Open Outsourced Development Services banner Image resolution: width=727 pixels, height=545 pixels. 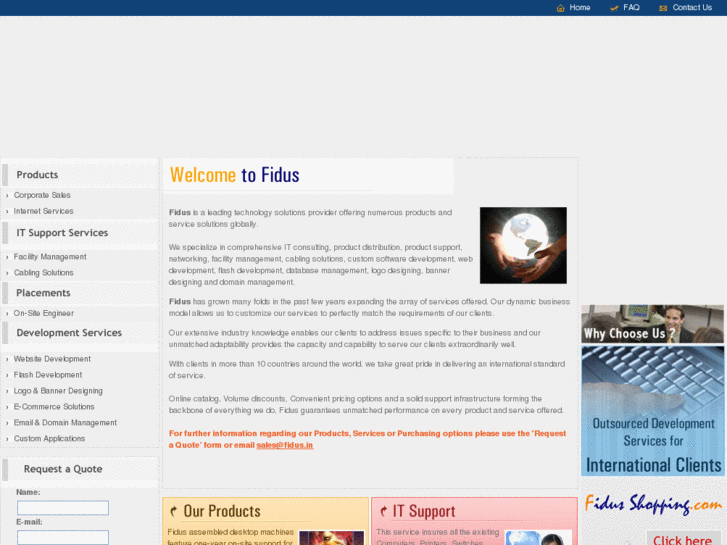tap(652, 411)
